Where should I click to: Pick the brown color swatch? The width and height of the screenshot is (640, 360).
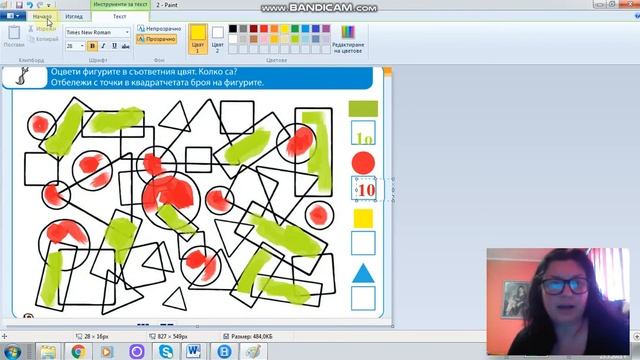point(253,39)
